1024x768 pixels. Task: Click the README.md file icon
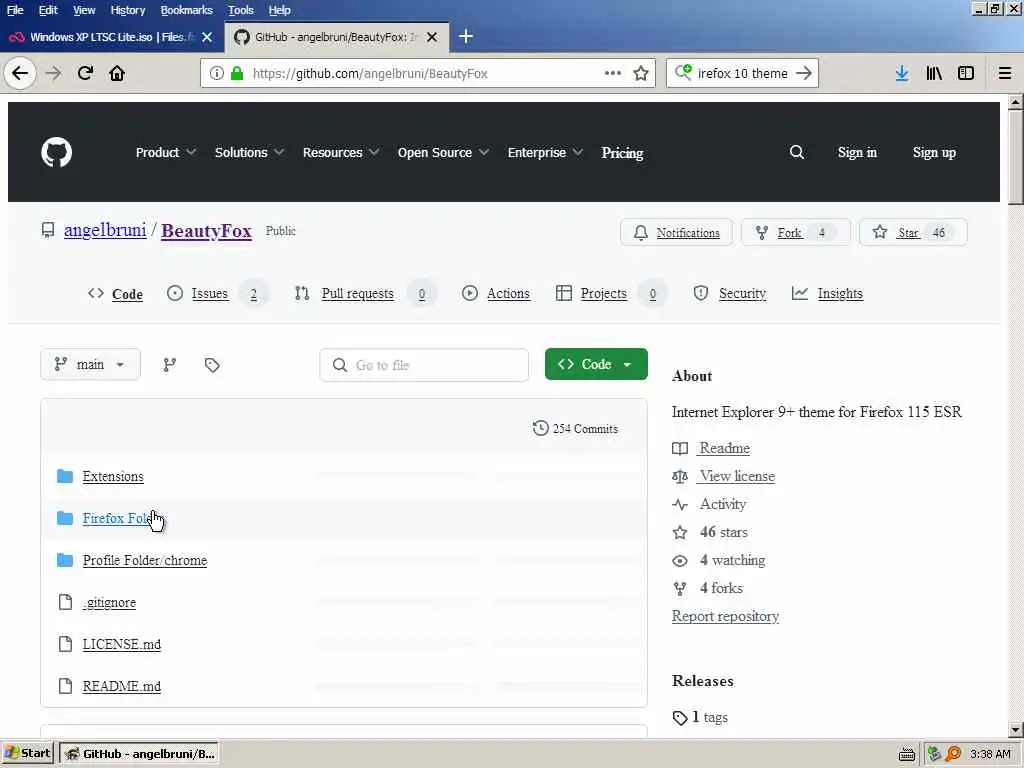click(65, 686)
